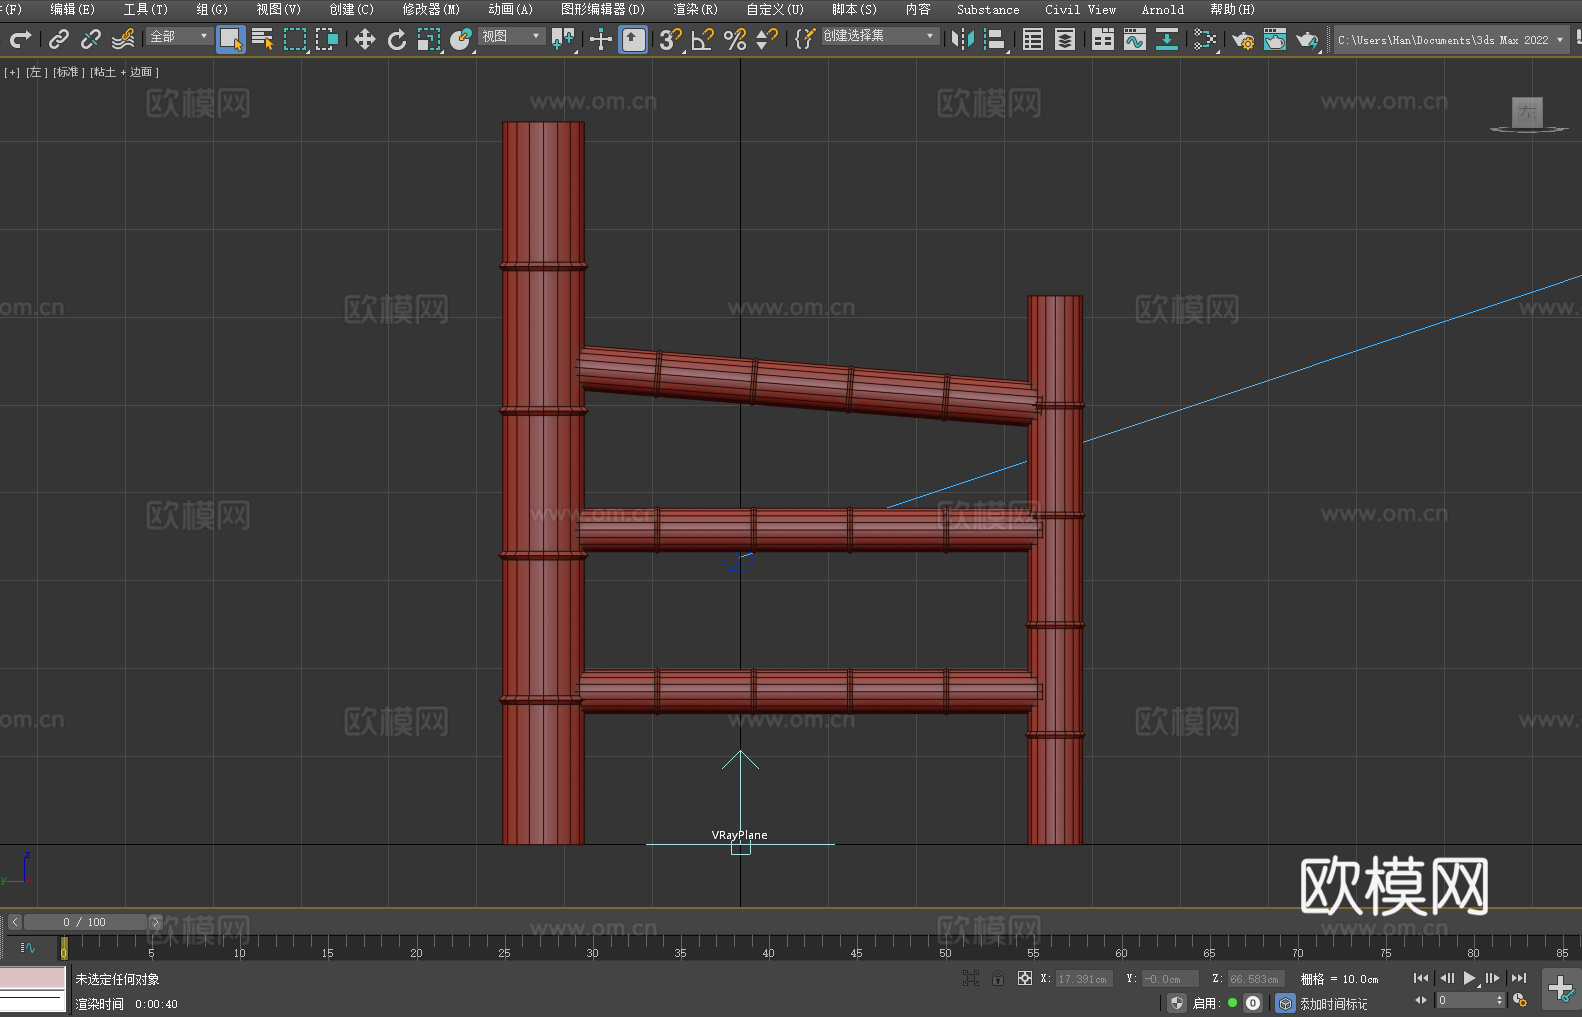Open the selection filter 全部 dropdown
The image size is (1582, 1017).
[179, 36]
